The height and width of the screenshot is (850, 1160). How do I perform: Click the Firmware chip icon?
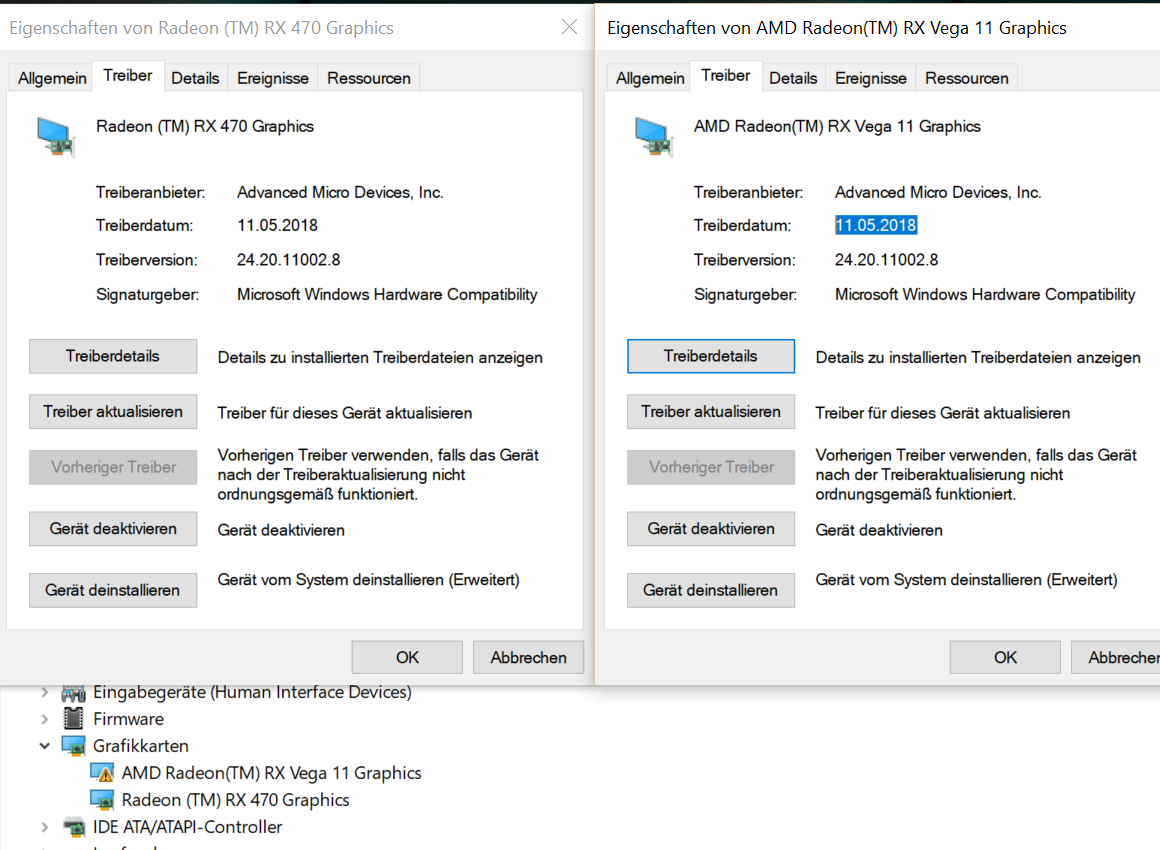click(73, 718)
